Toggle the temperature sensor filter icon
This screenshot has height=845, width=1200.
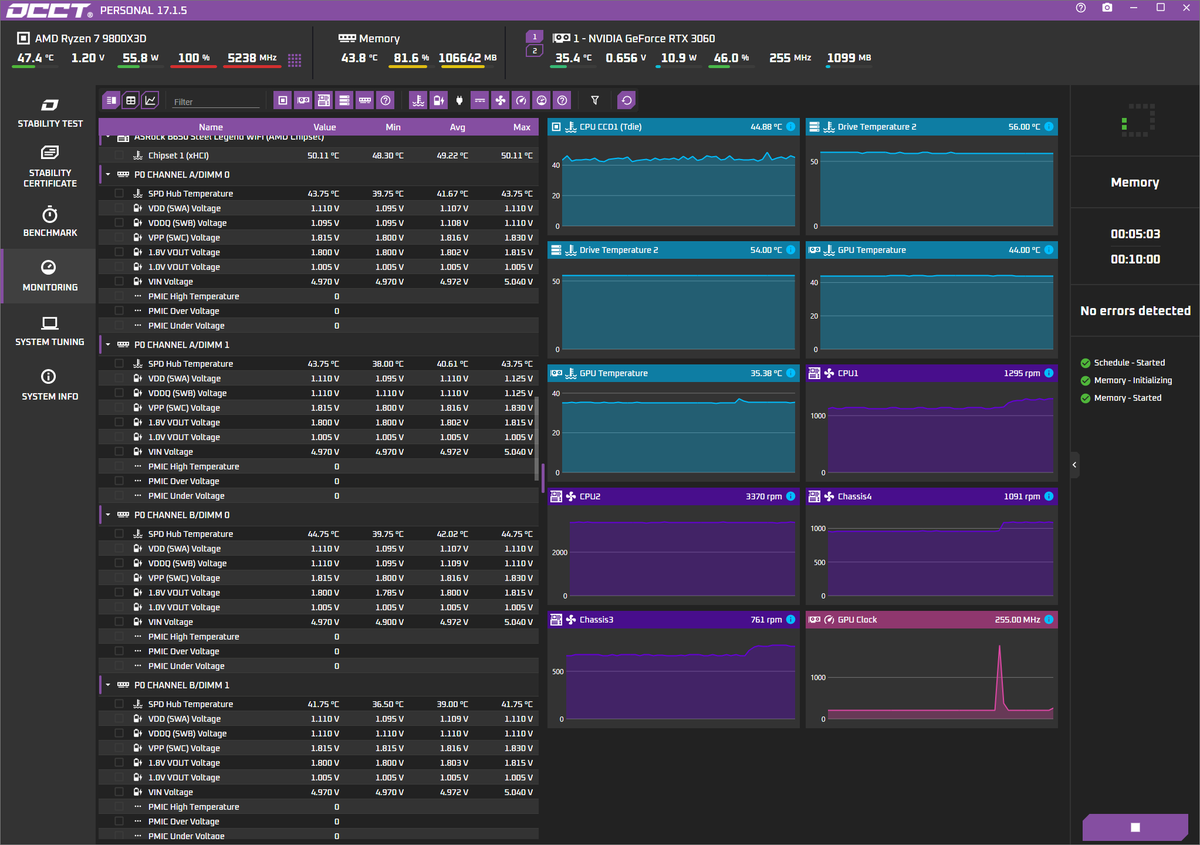pyautogui.click(x=418, y=100)
